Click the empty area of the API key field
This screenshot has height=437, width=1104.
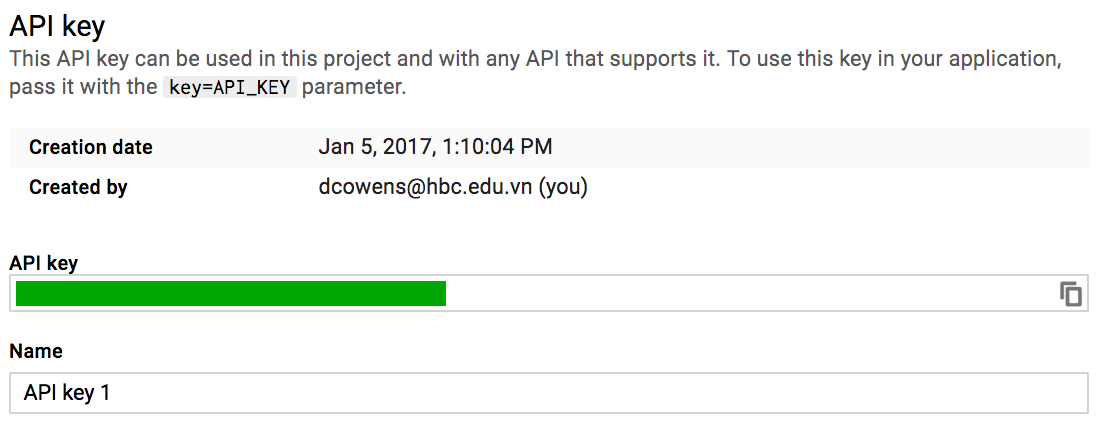pyautogui.click(x=746, y=293)
